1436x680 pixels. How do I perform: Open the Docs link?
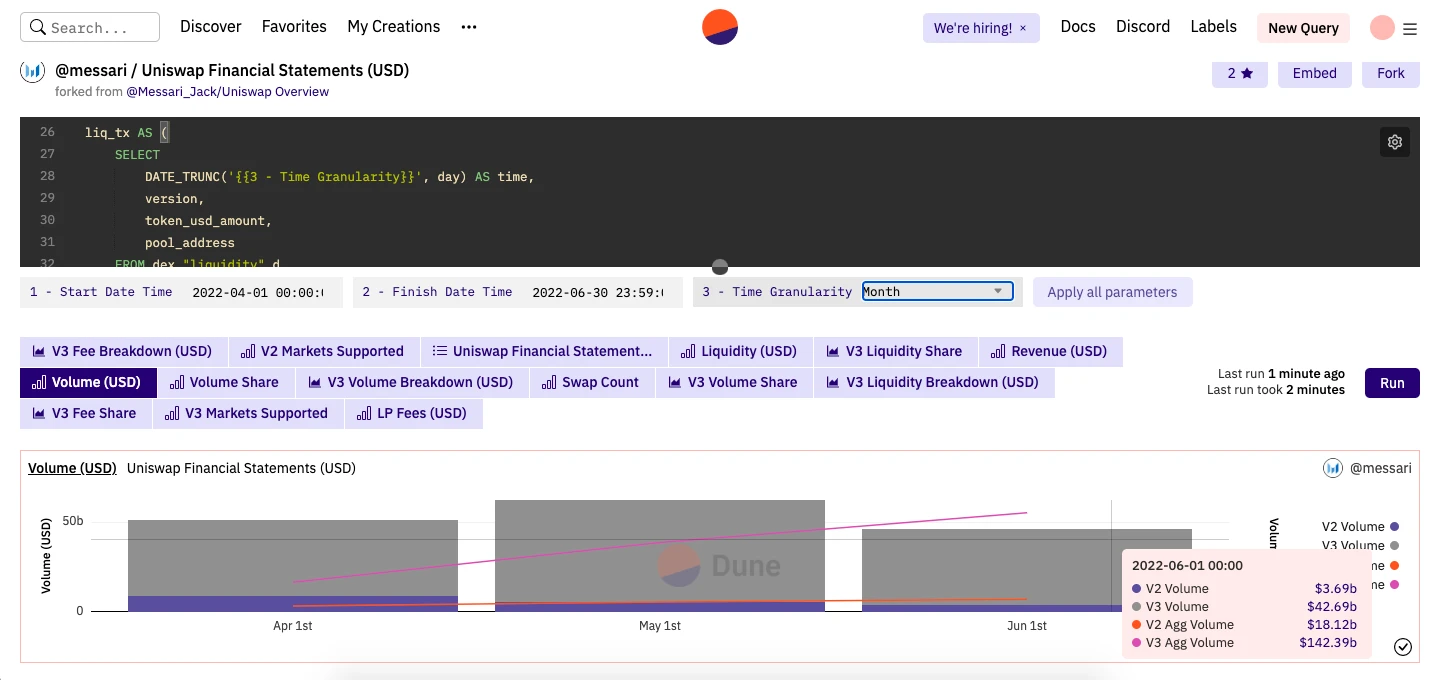point(1078,27)
